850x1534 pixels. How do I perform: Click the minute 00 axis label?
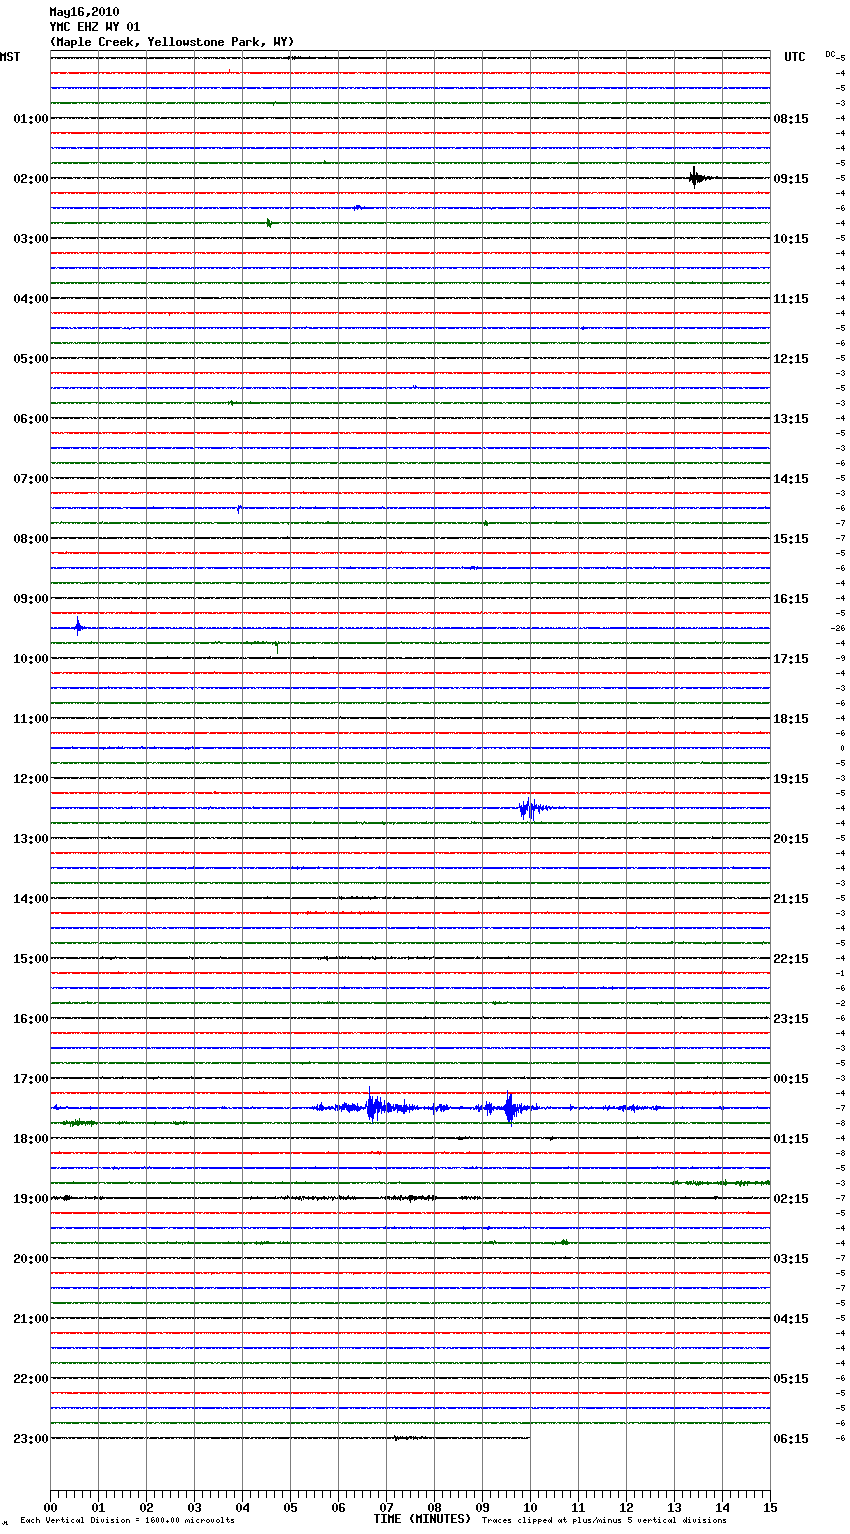tap(50, 1507)
